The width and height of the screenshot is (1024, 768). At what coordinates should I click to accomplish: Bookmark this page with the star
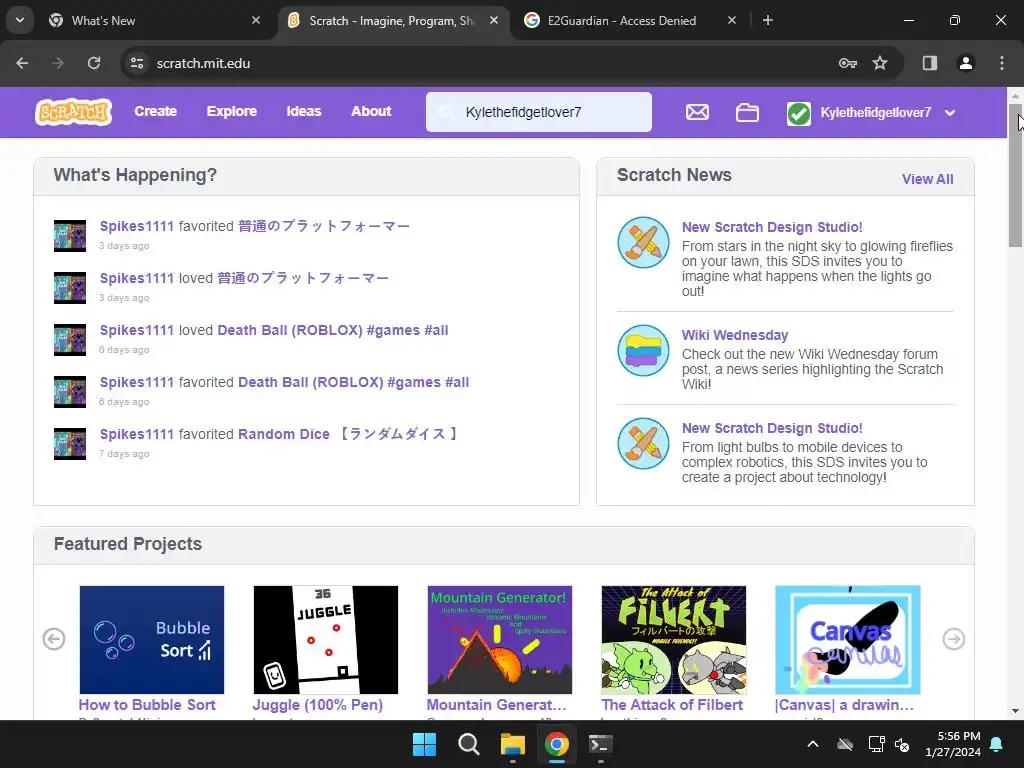click(880, 63)
